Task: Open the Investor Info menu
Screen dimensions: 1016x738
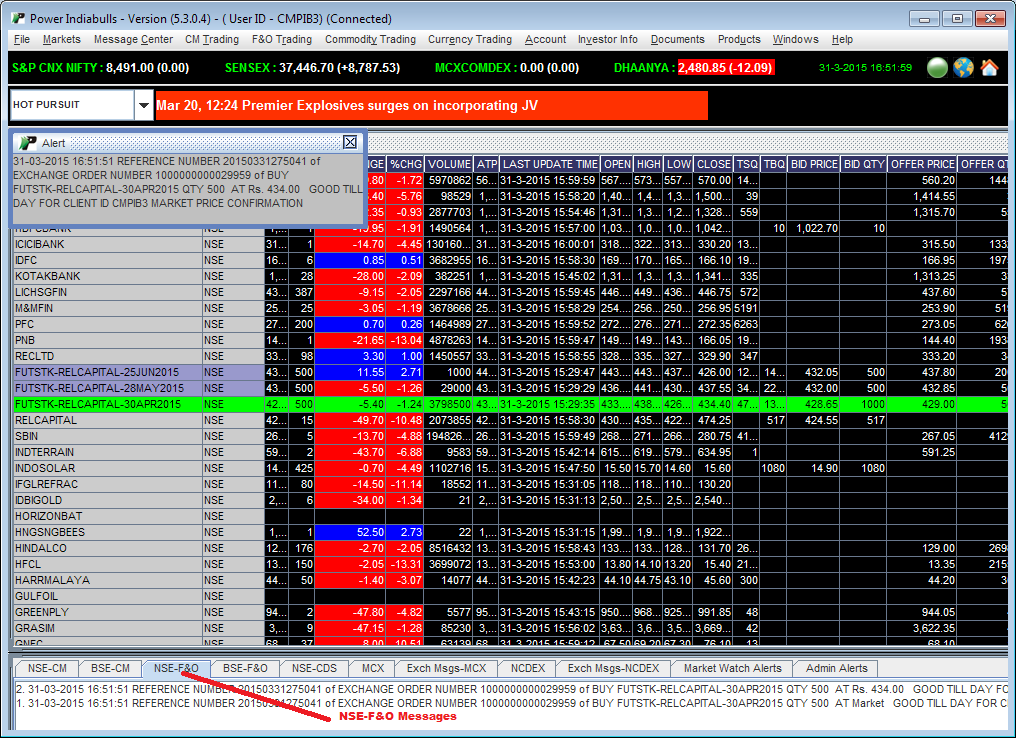Action: pos(607,39)
